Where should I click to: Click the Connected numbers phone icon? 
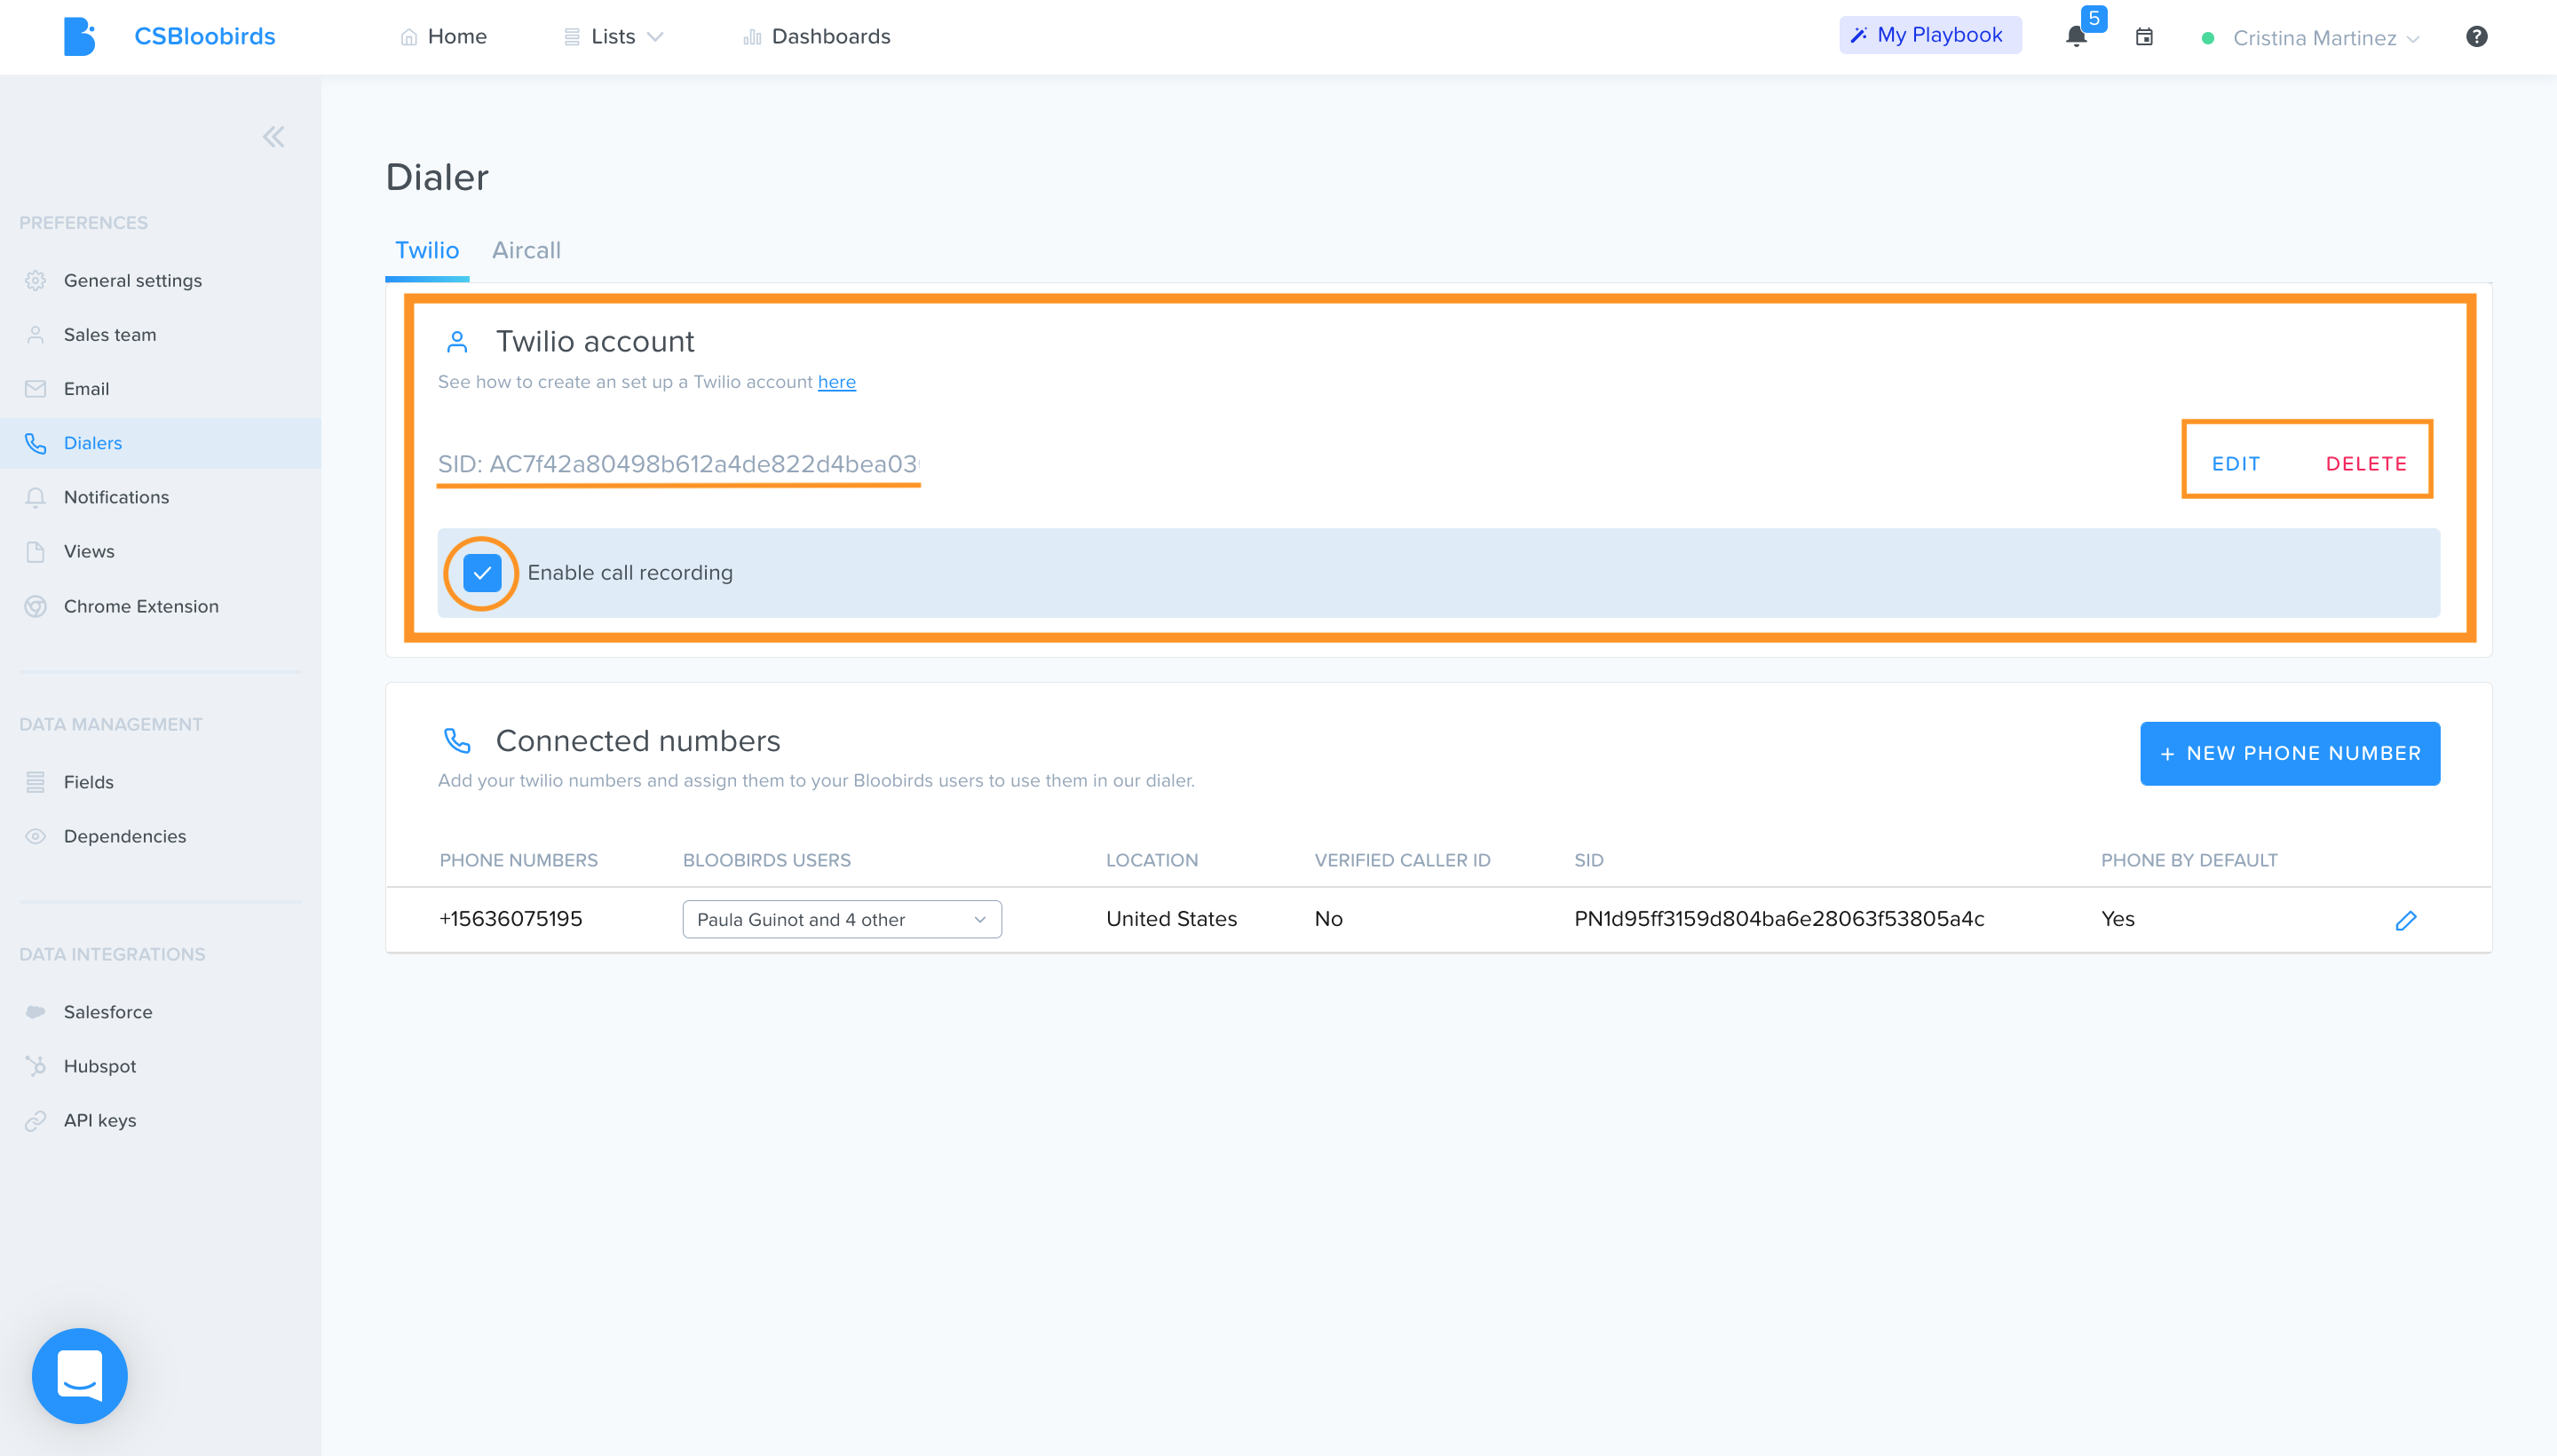[457, 741]
